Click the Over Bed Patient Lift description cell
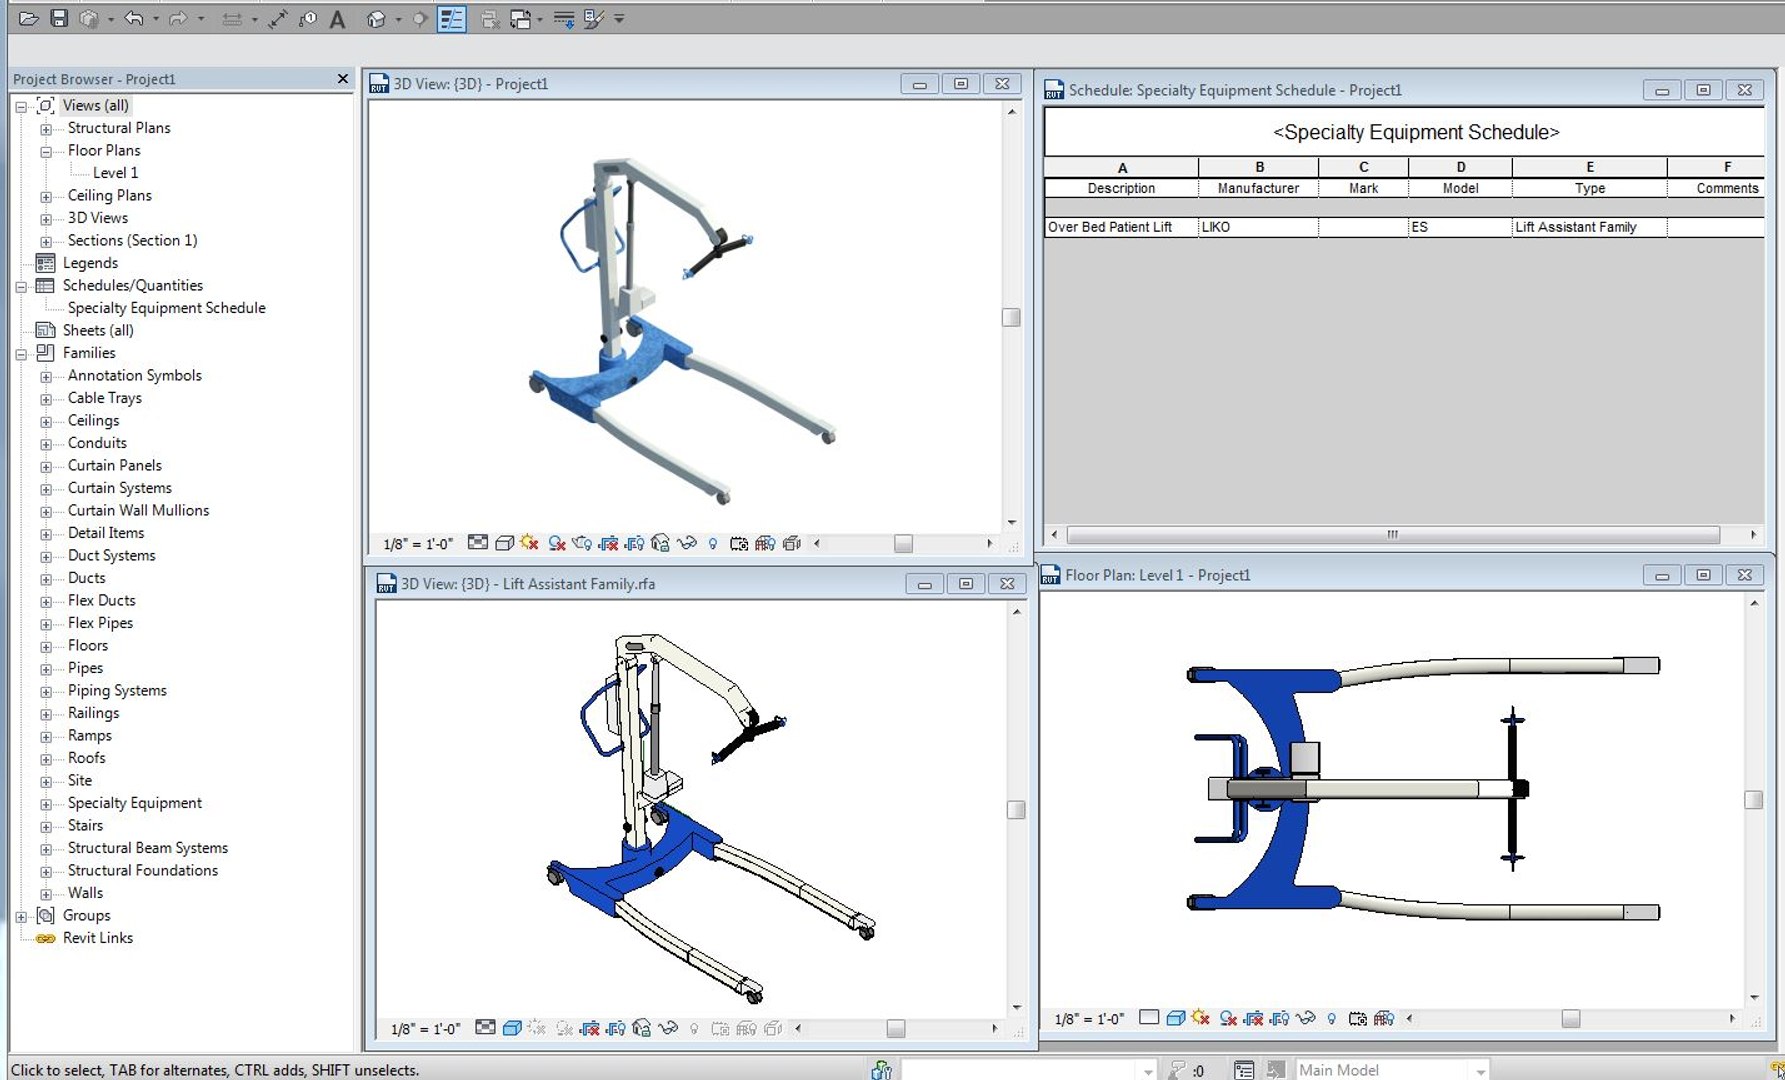This screenshot has height=1080, width=1785. tap(1121, 227)
